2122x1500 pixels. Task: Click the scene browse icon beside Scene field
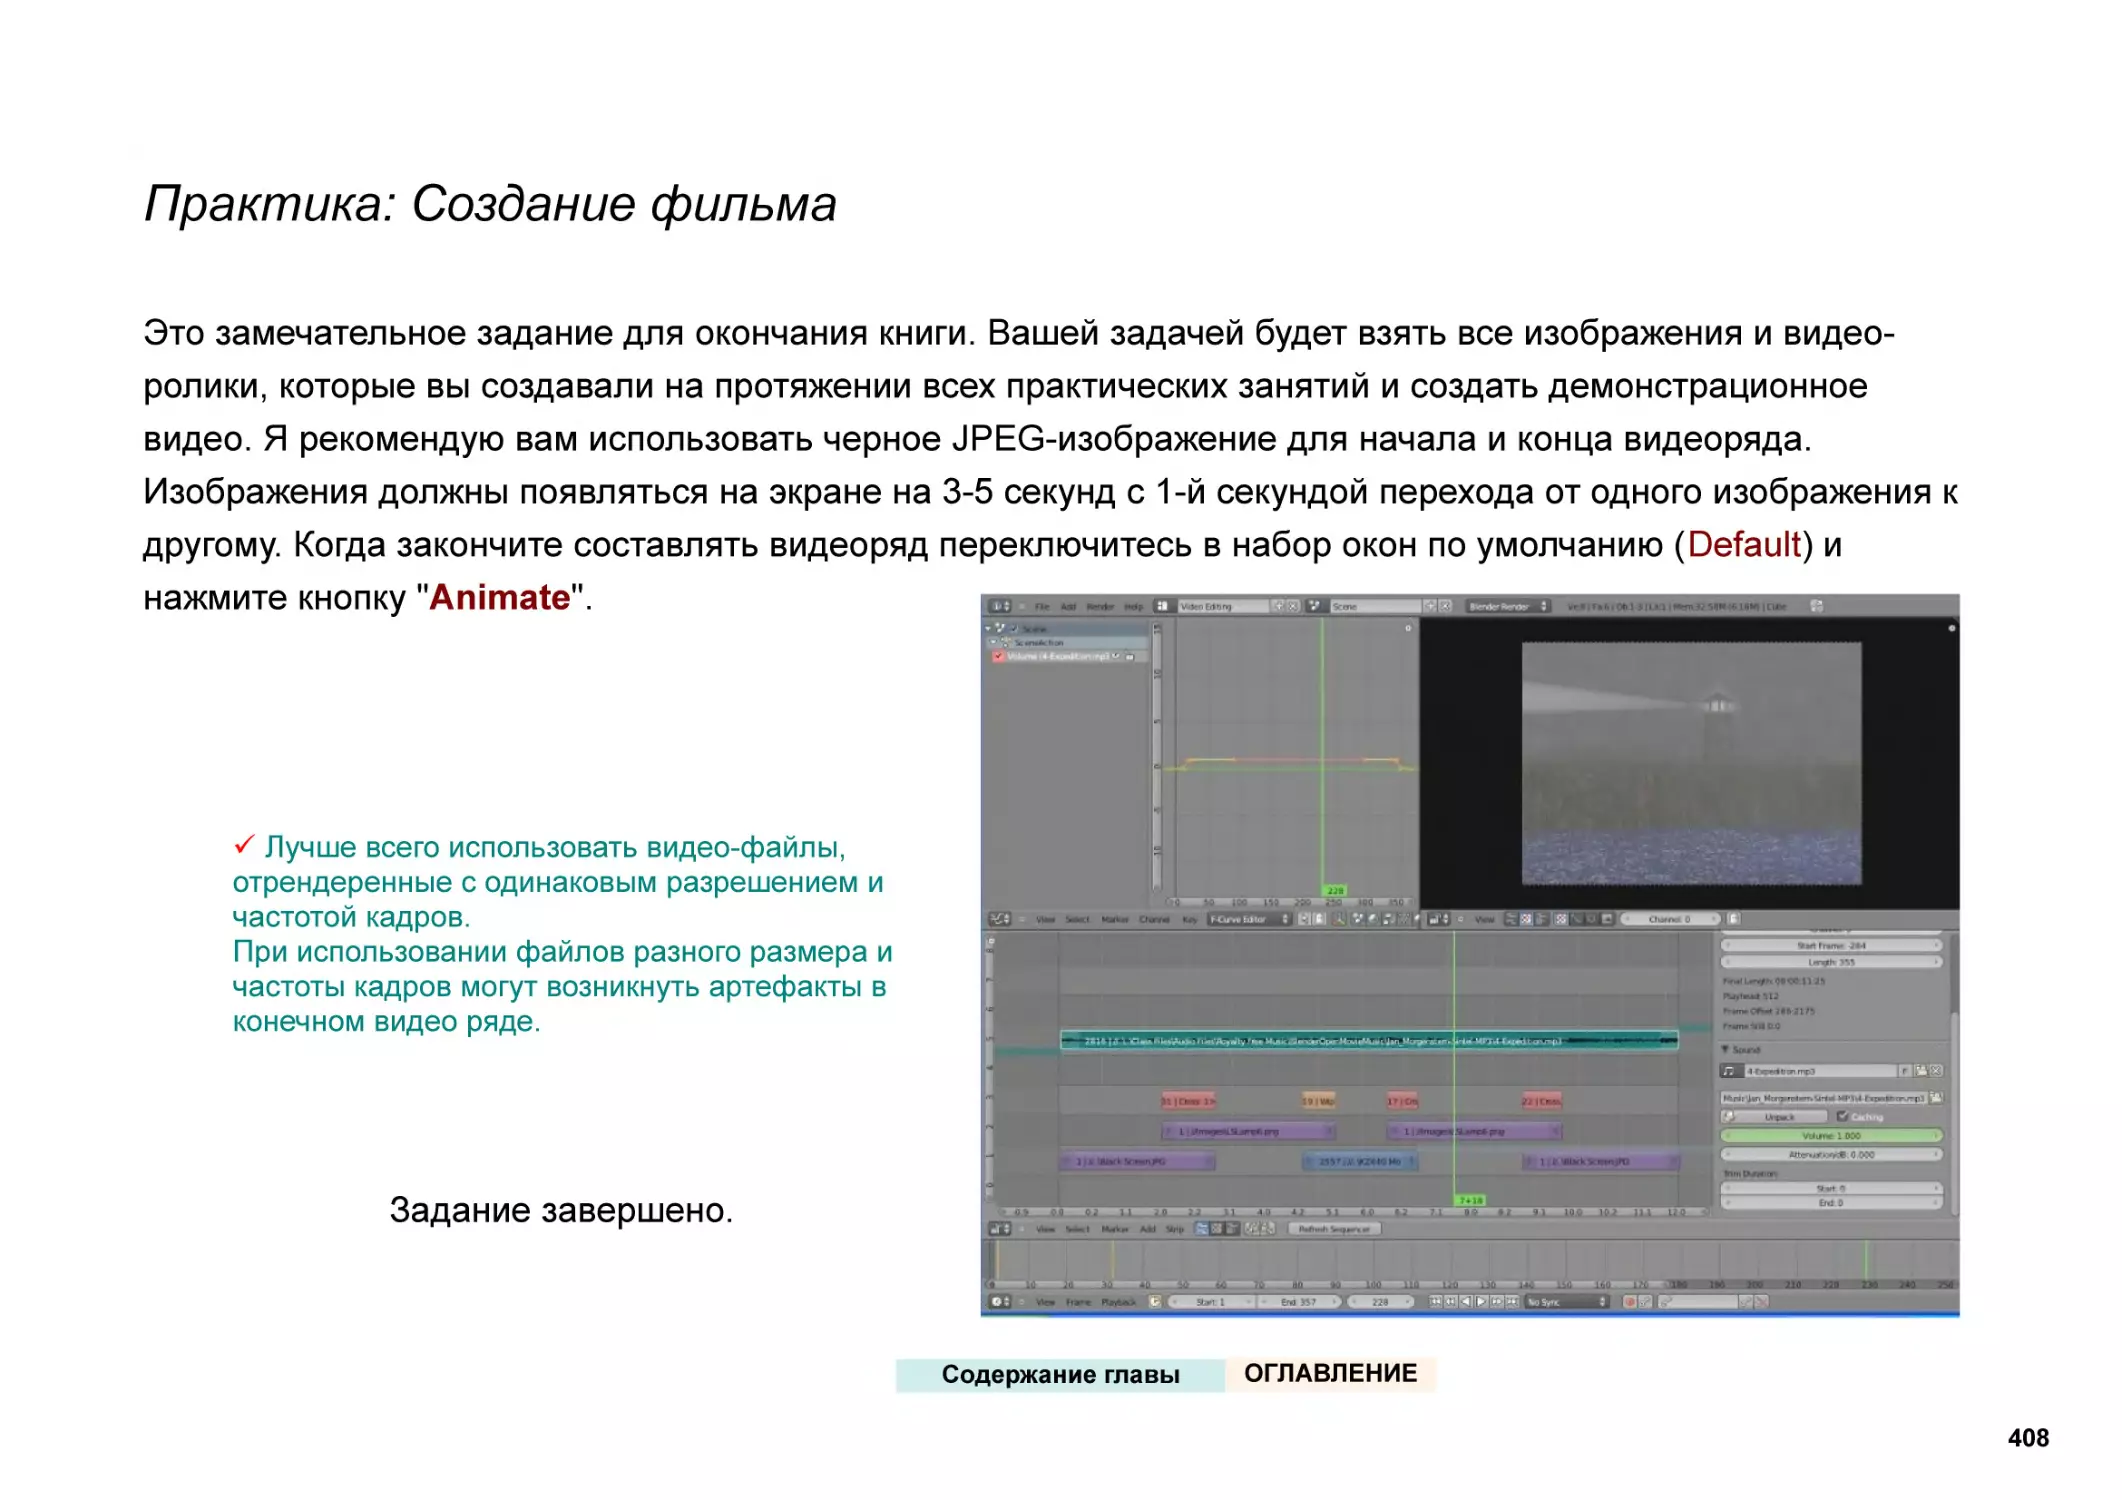1315,606
